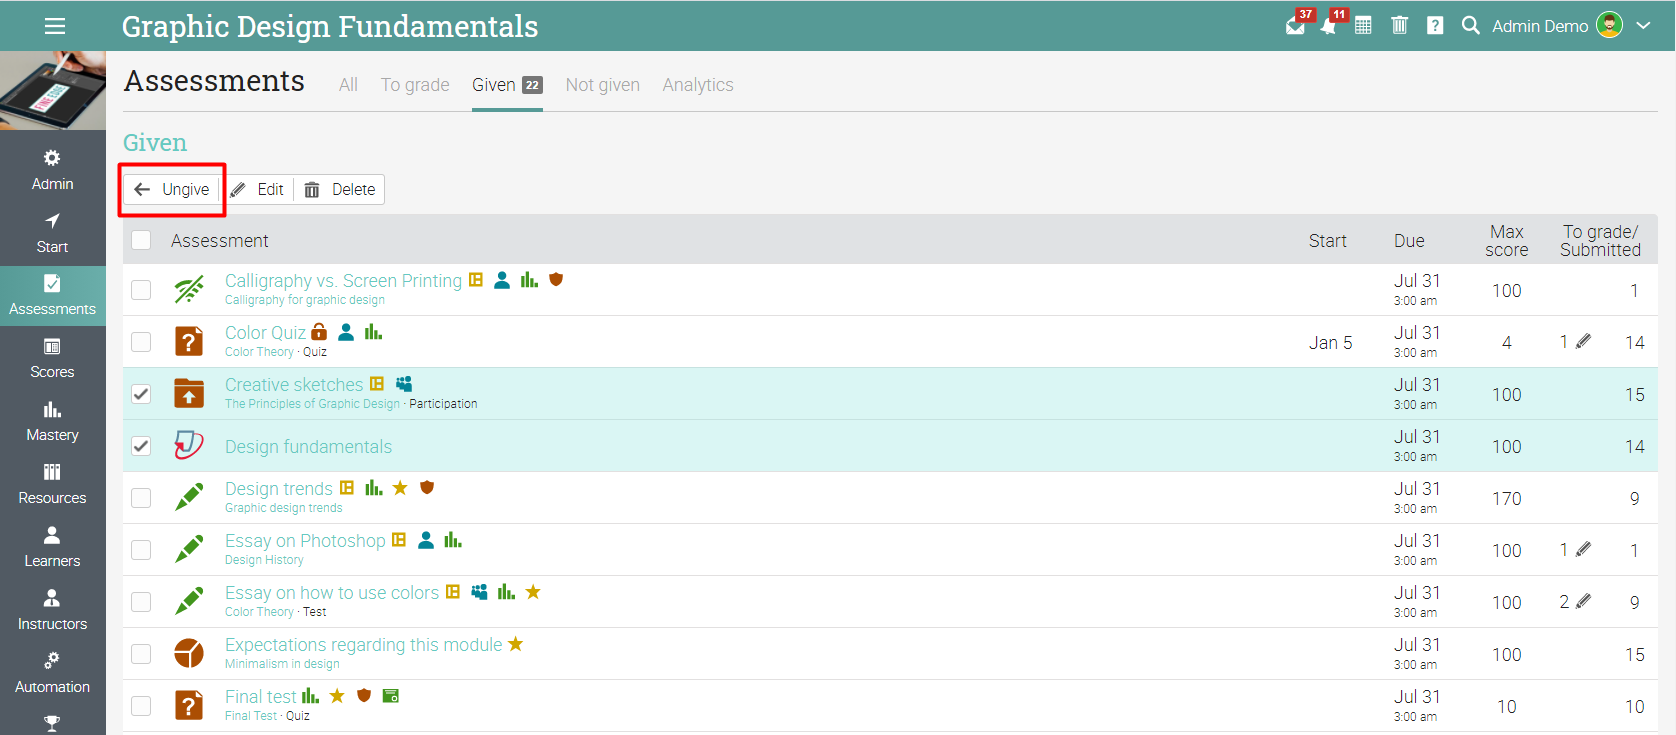Check the Design trends row checkbox
The image size is (1676, 735).
(141, 498)
